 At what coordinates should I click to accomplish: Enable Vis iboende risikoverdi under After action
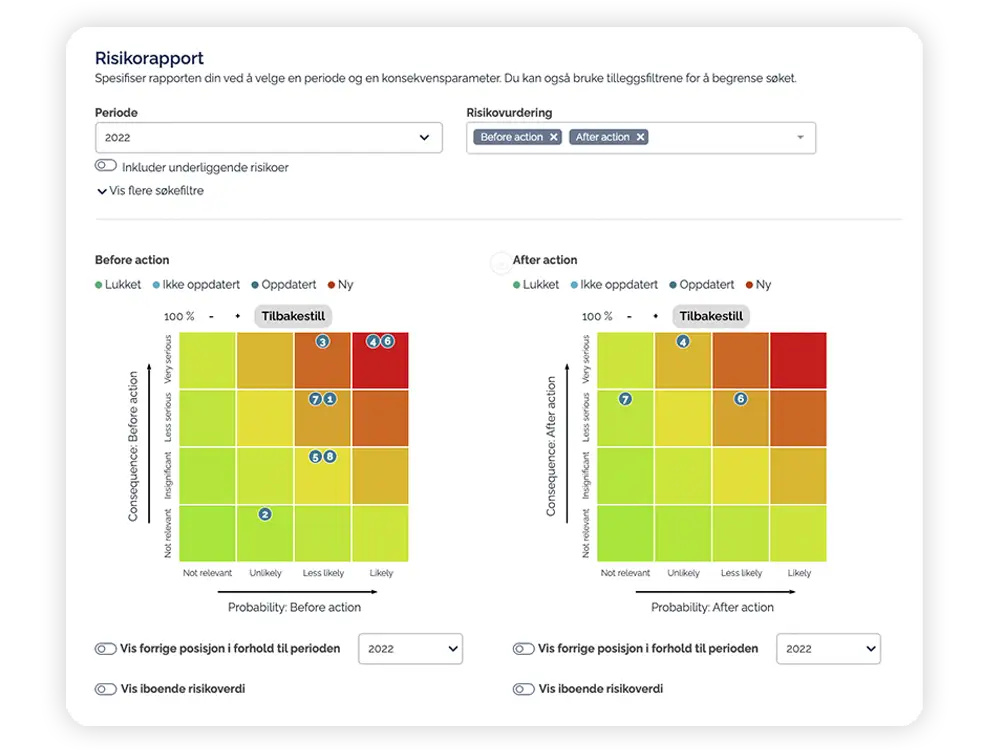click(524, 689)
